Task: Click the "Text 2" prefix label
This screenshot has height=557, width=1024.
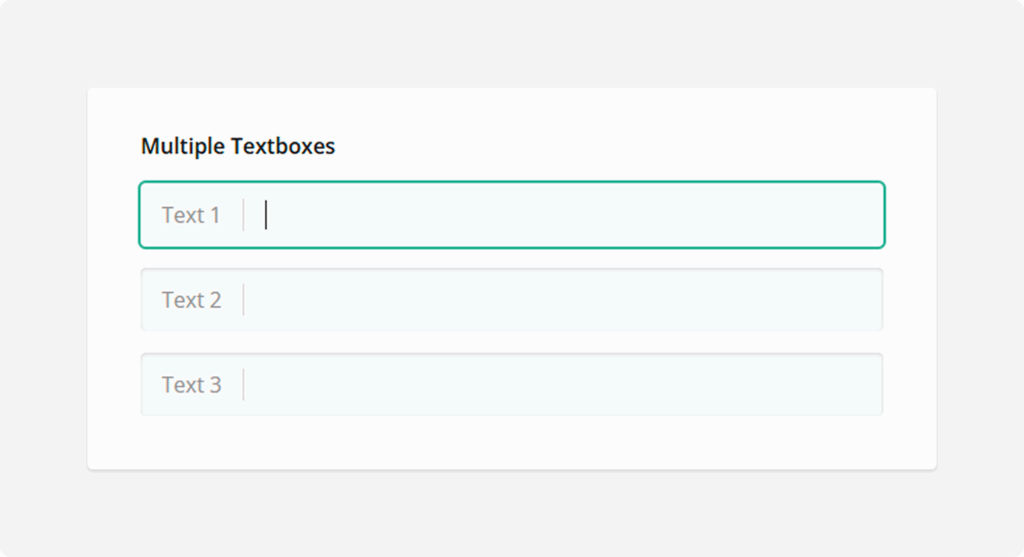Action: [191, 300]
